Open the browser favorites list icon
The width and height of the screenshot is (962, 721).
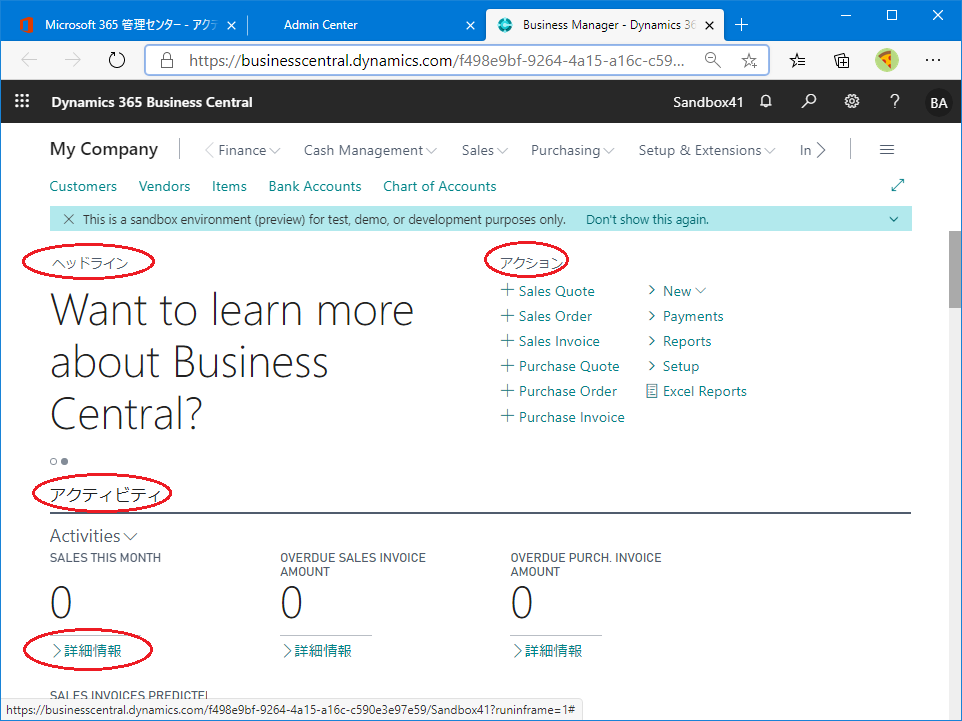click(x=798, y=60)
